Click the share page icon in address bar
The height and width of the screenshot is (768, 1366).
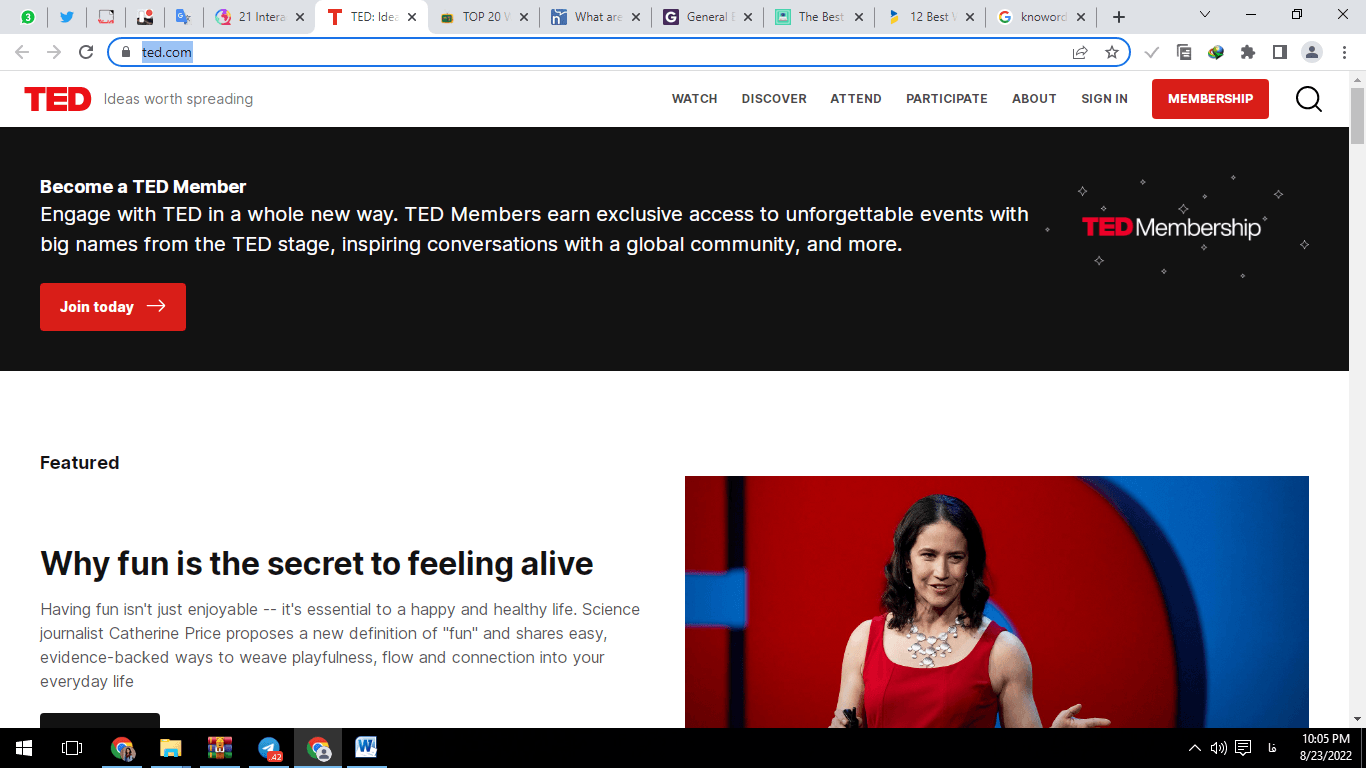click(1080, 52)
